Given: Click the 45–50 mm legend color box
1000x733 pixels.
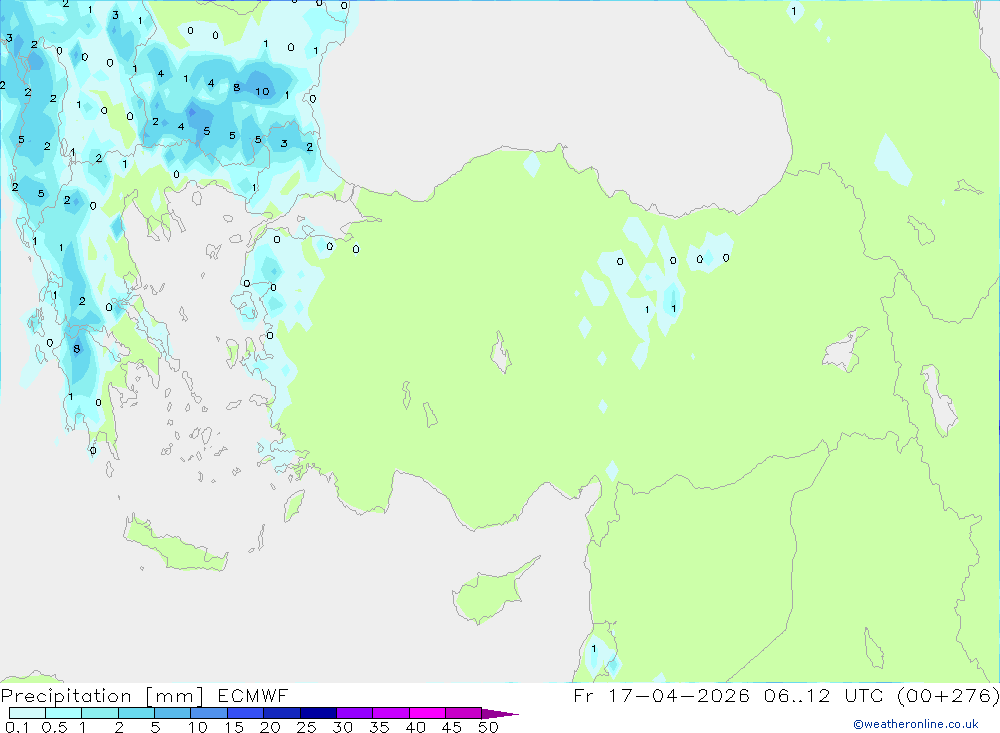Looking at the screenshot, I should [x=463, y=713].
